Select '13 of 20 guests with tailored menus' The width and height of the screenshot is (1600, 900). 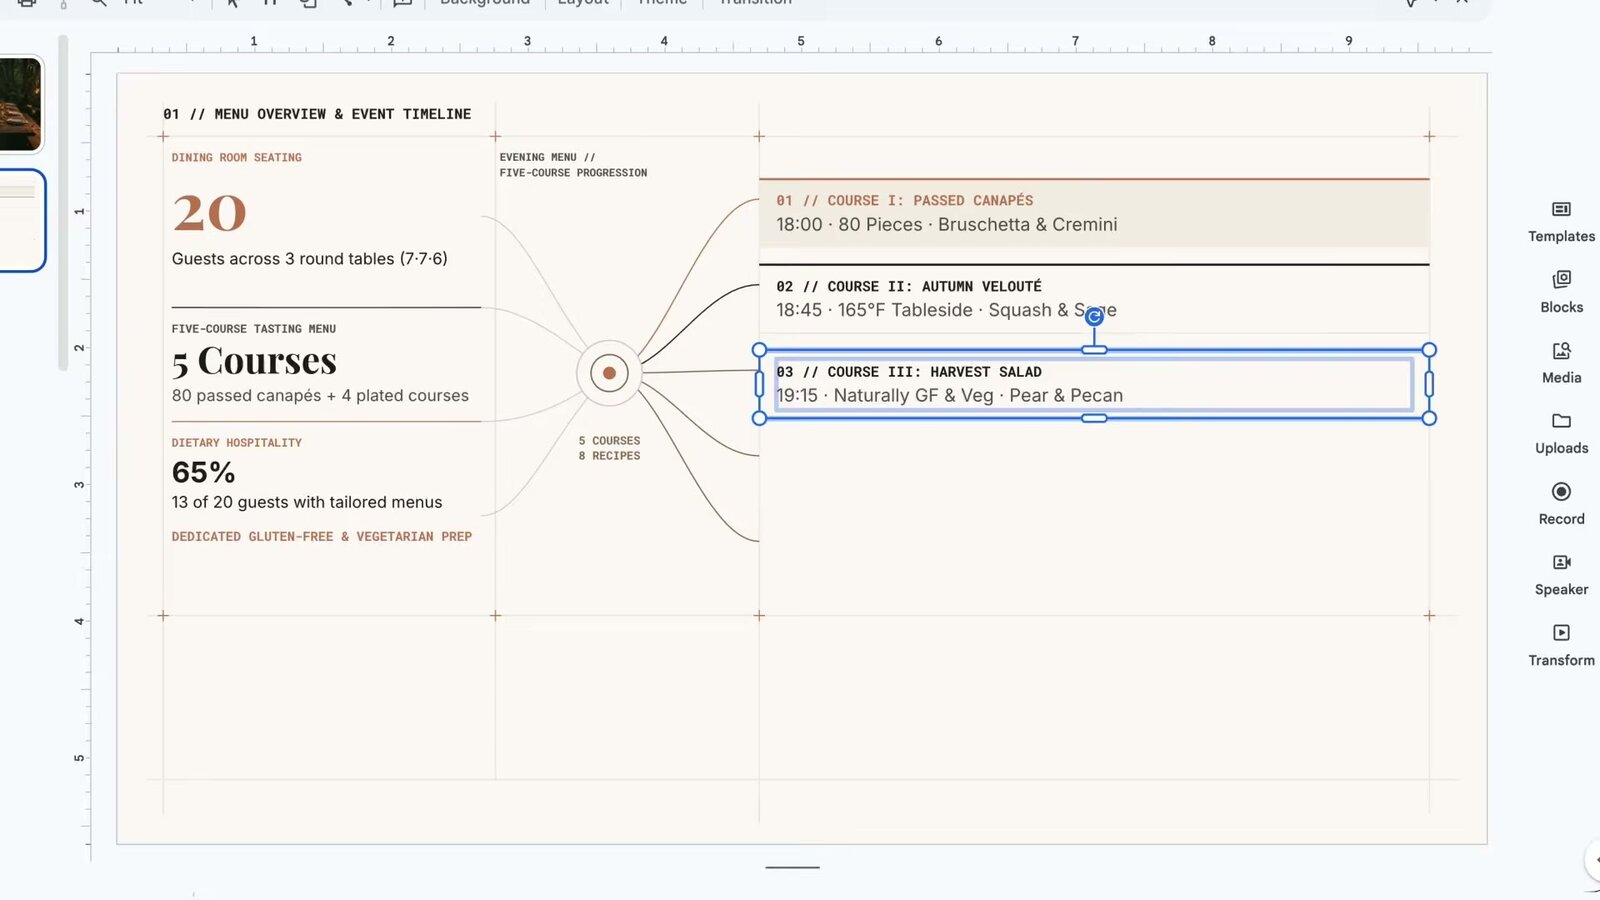tap(306, 502)
